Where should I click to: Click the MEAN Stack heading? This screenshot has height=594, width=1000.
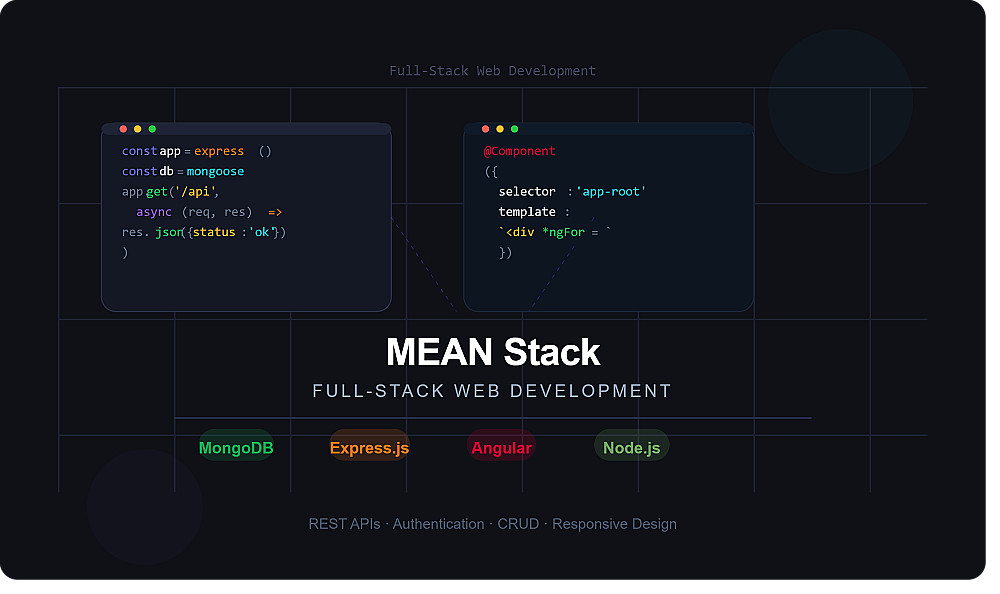(x=493, y=352)
